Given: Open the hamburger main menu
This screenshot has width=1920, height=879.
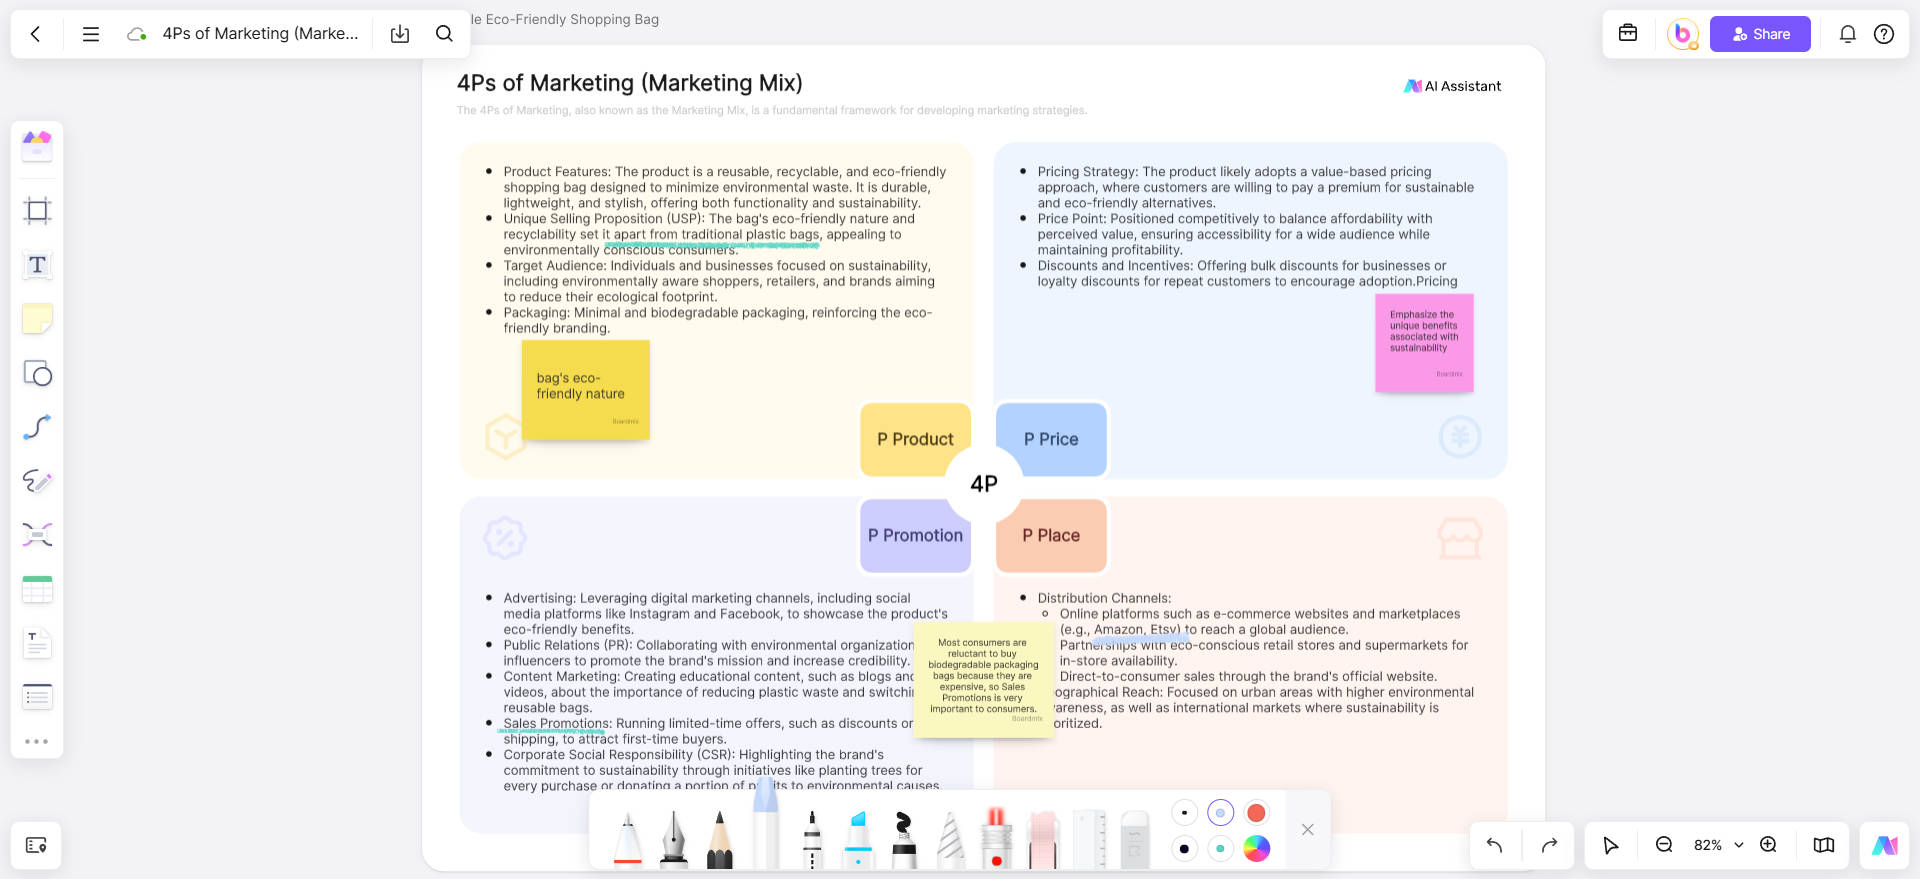Looking at the screenshot, I should point(90,34).
